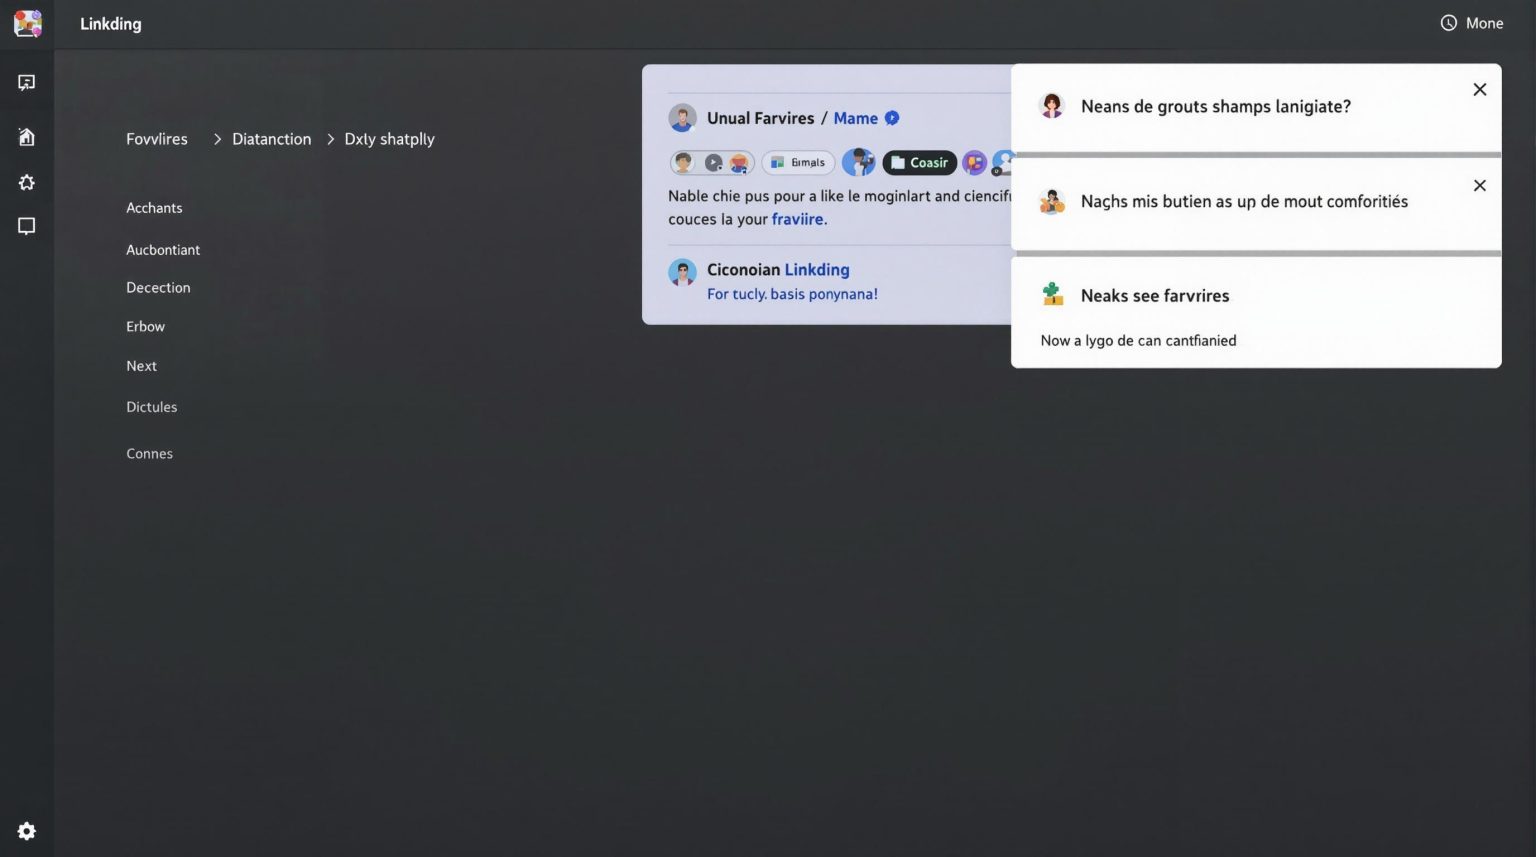Click verified badge next to Mame
The image size is (1536, 857).
(x=892, y=118)
